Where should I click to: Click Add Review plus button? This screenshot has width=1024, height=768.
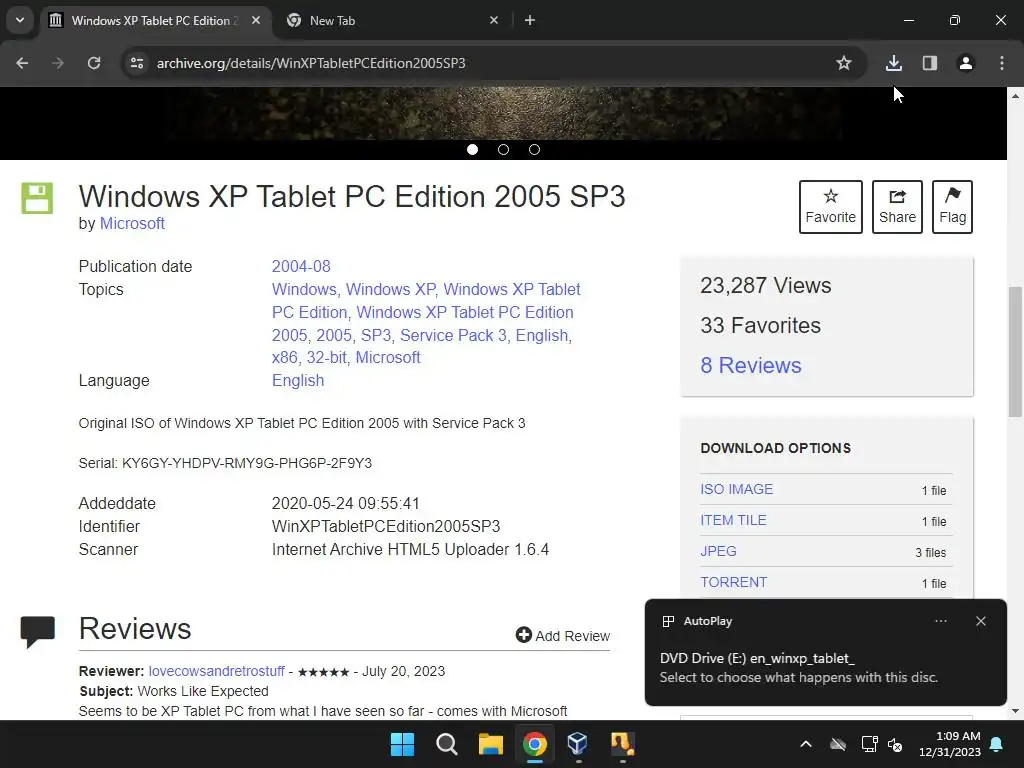[x=562, y=635]
